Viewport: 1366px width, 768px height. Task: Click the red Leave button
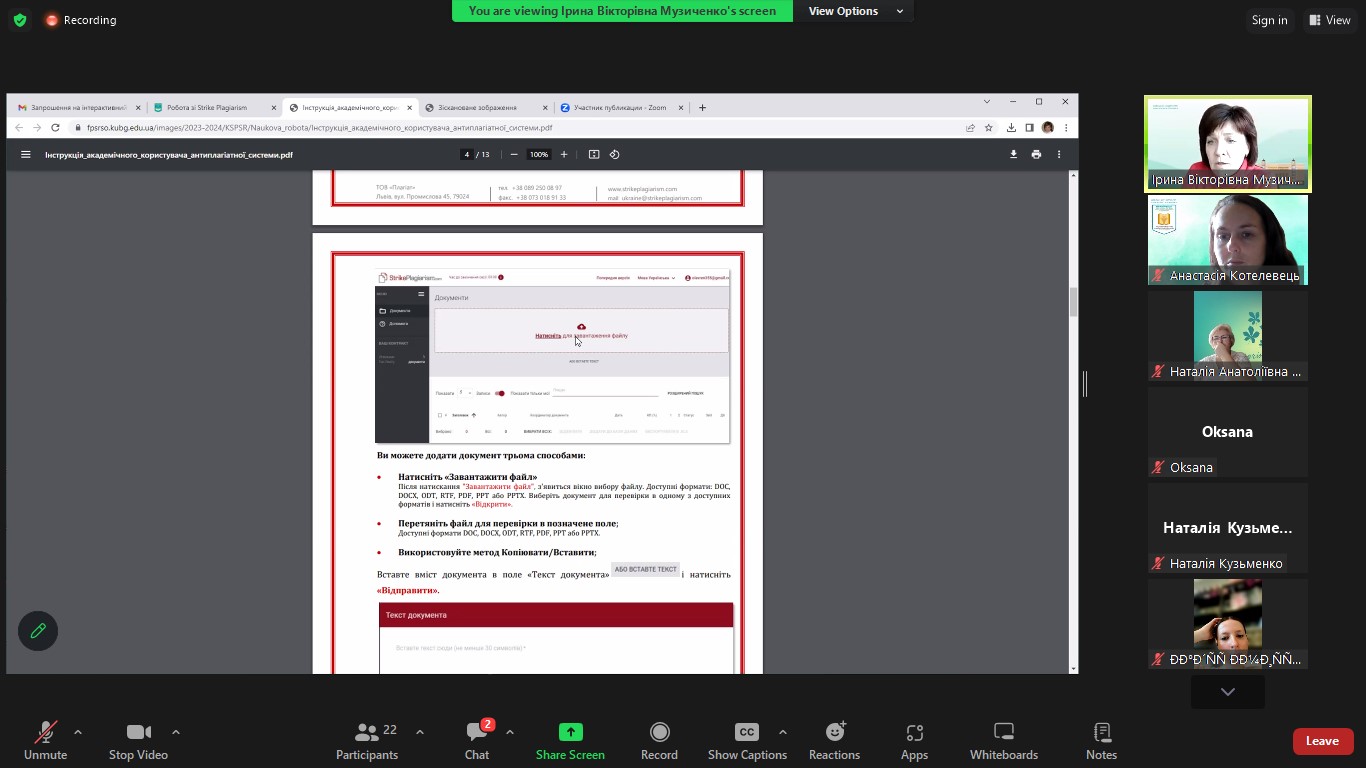click(x=1322, y=741)
